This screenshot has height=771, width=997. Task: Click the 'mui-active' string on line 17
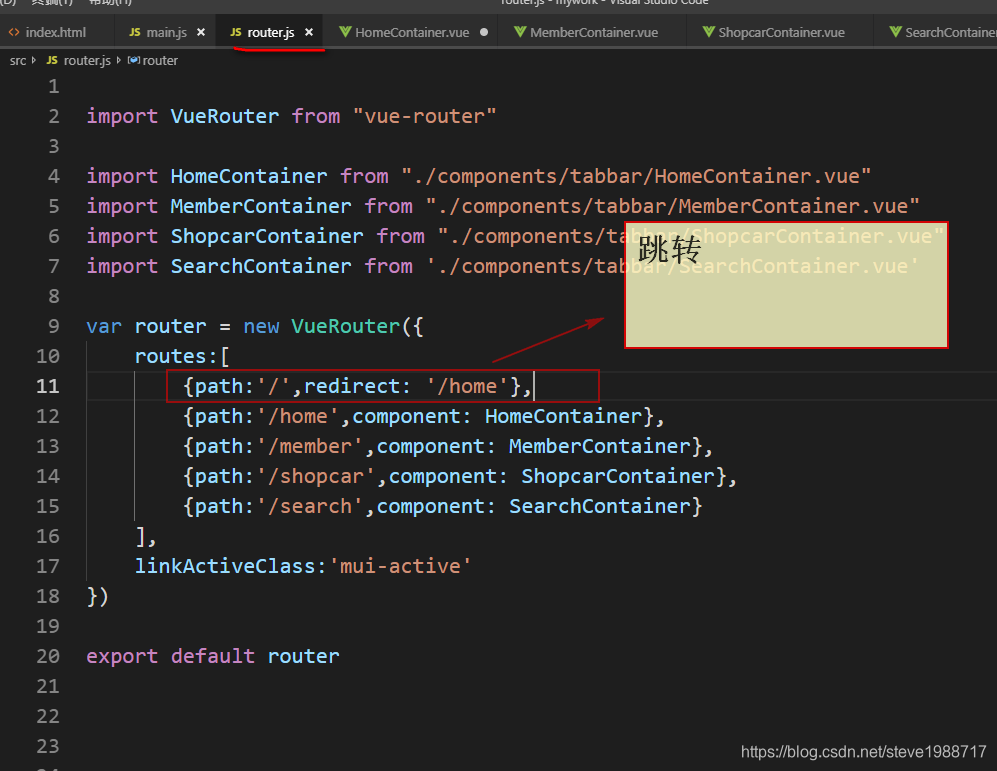click(x=400, y=566)
